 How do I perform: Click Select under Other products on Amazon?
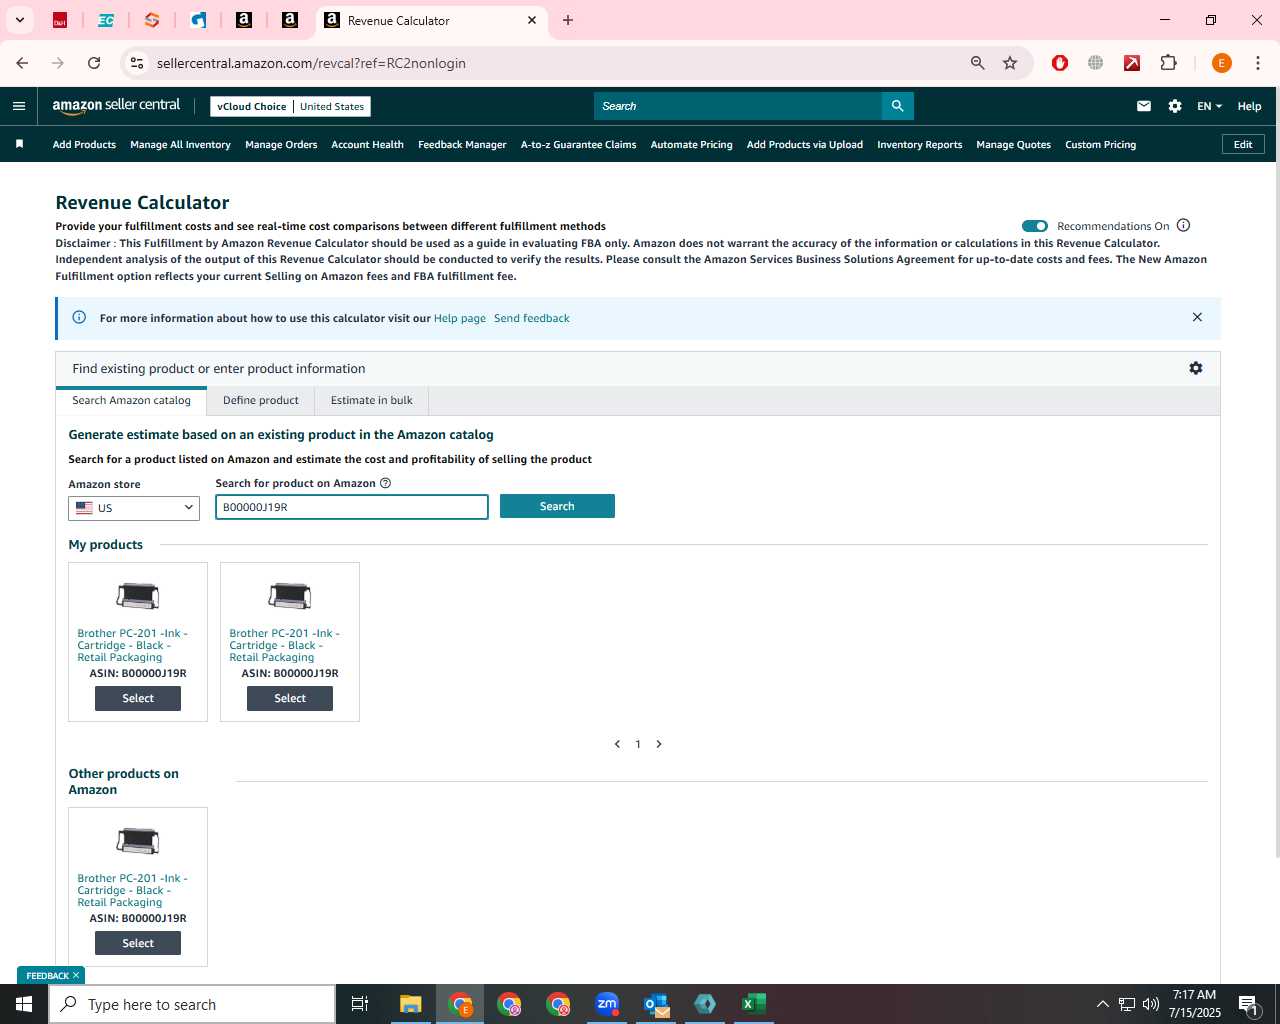[138, 943]
